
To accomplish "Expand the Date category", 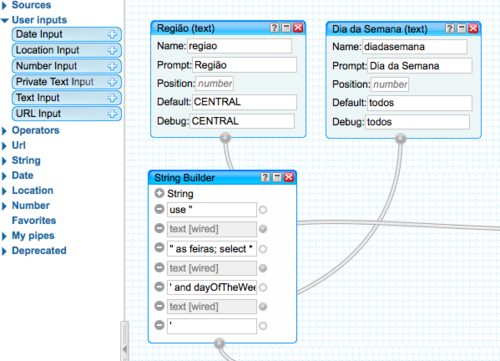I will pos(4,176).
